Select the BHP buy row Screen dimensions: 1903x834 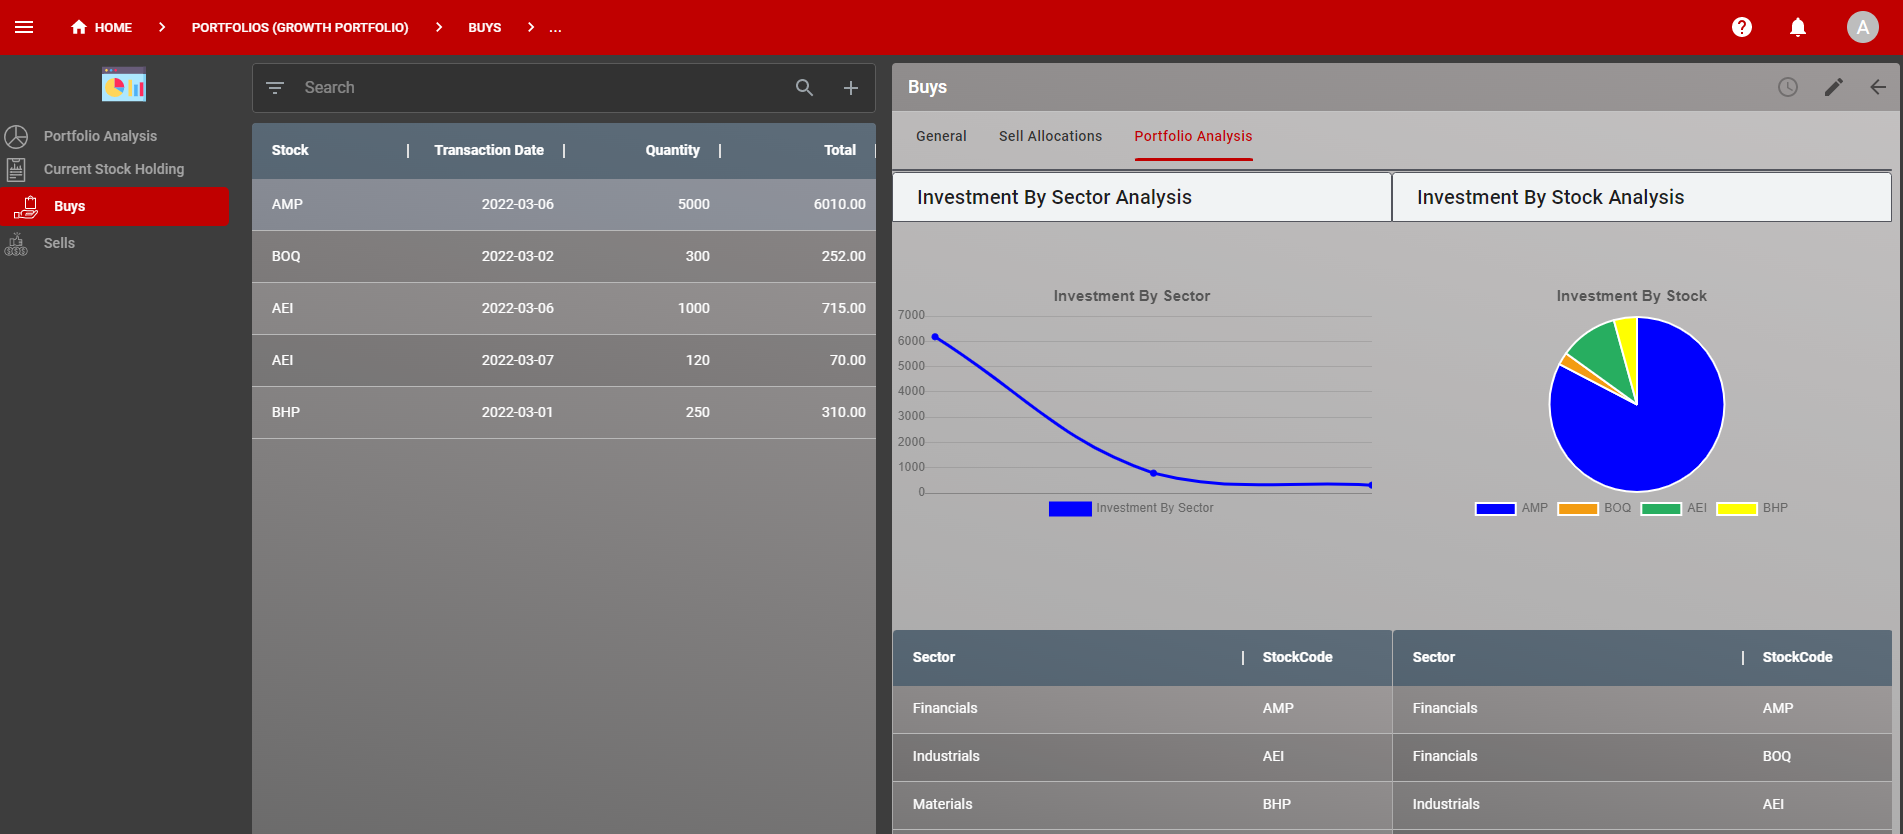[x=564, y=412]
